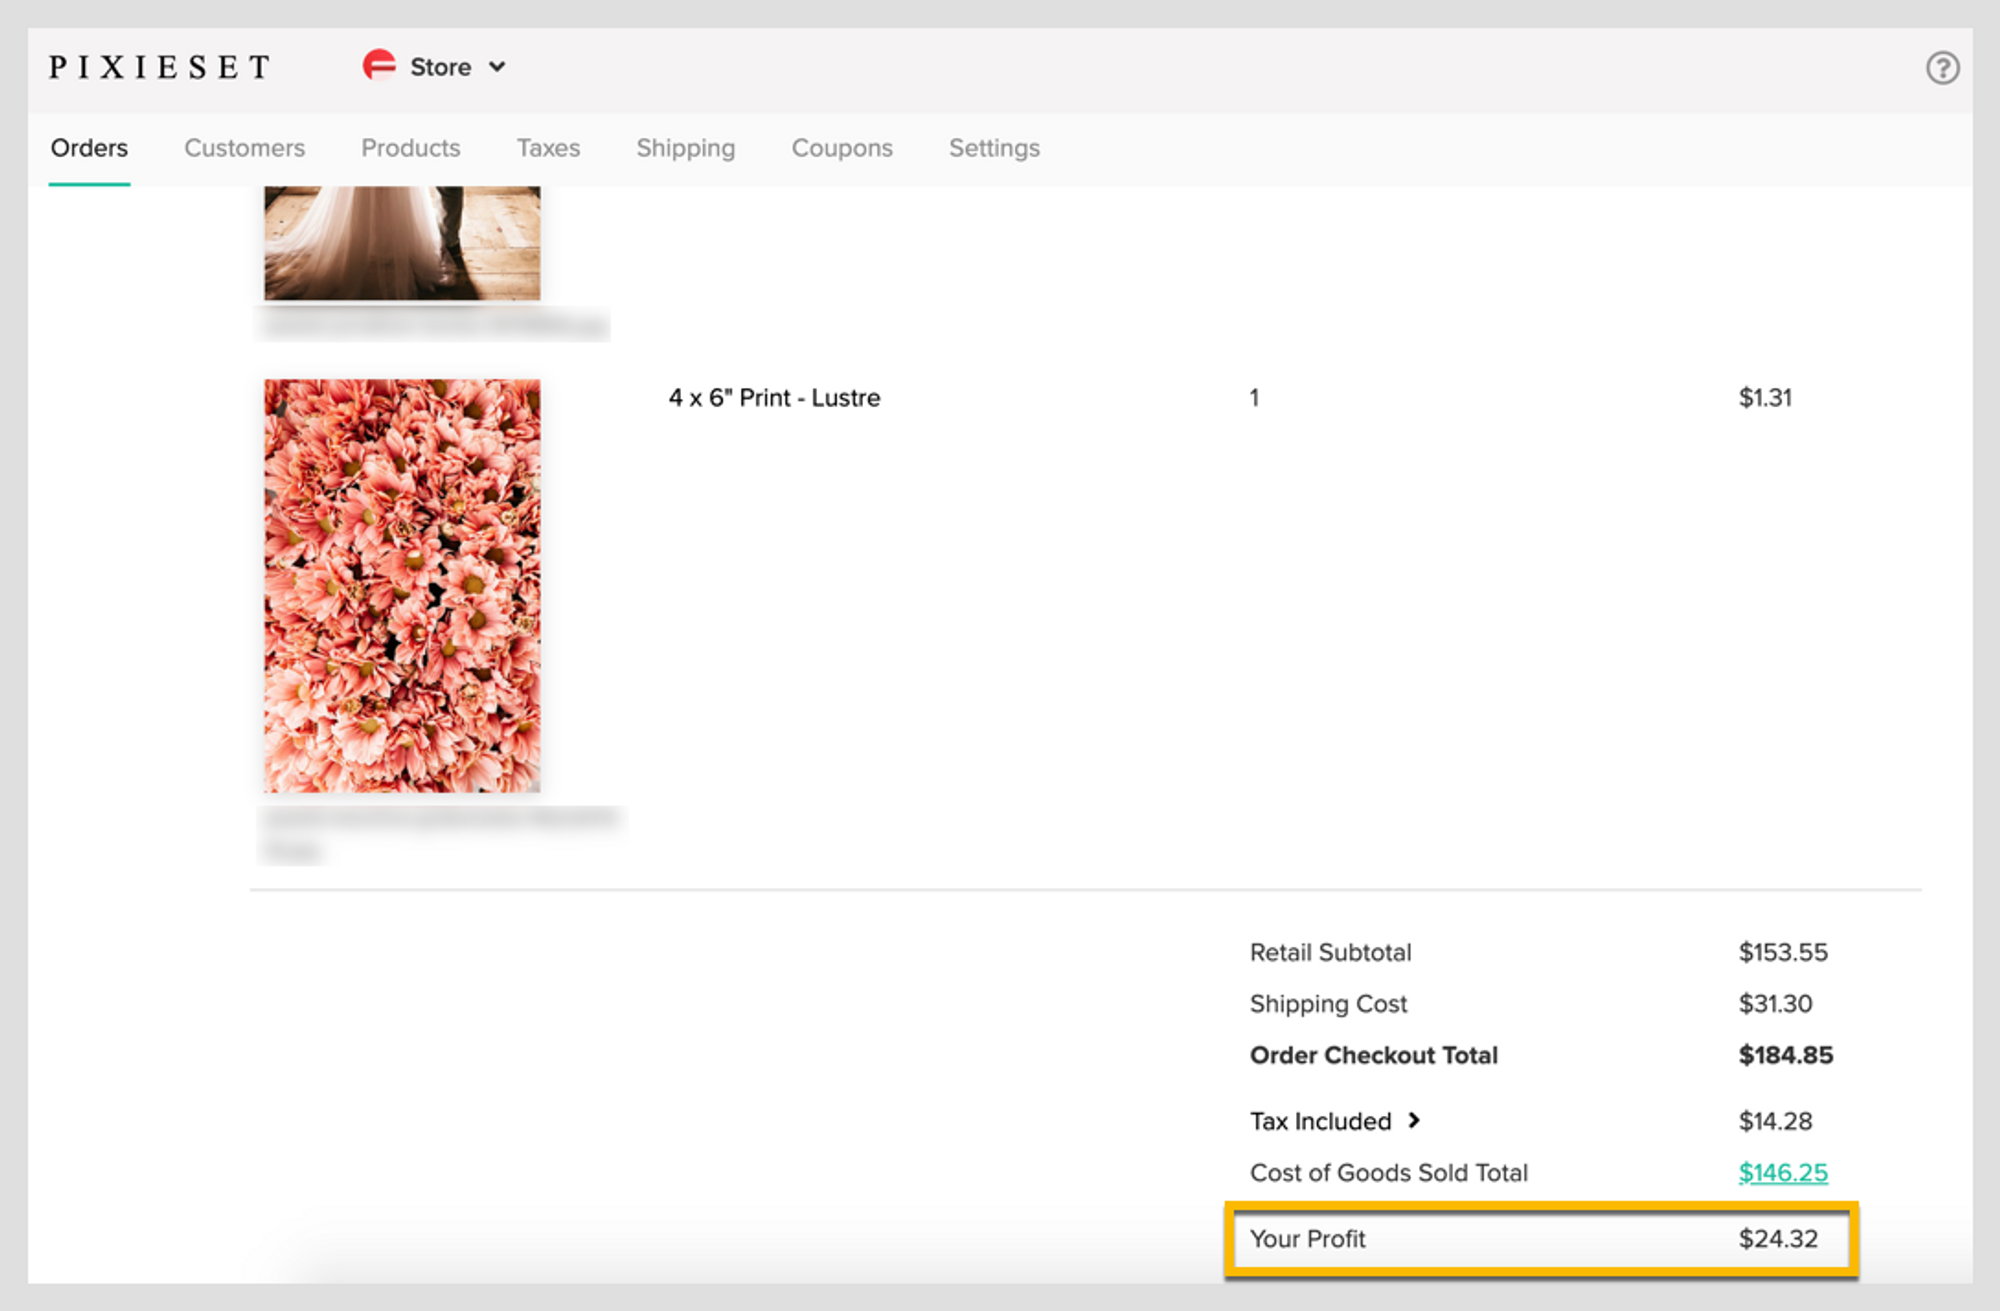This screenshot has width=2000, height=1311.
Task: Click the Tax Included label
Action: [x=1320, y=1121]
